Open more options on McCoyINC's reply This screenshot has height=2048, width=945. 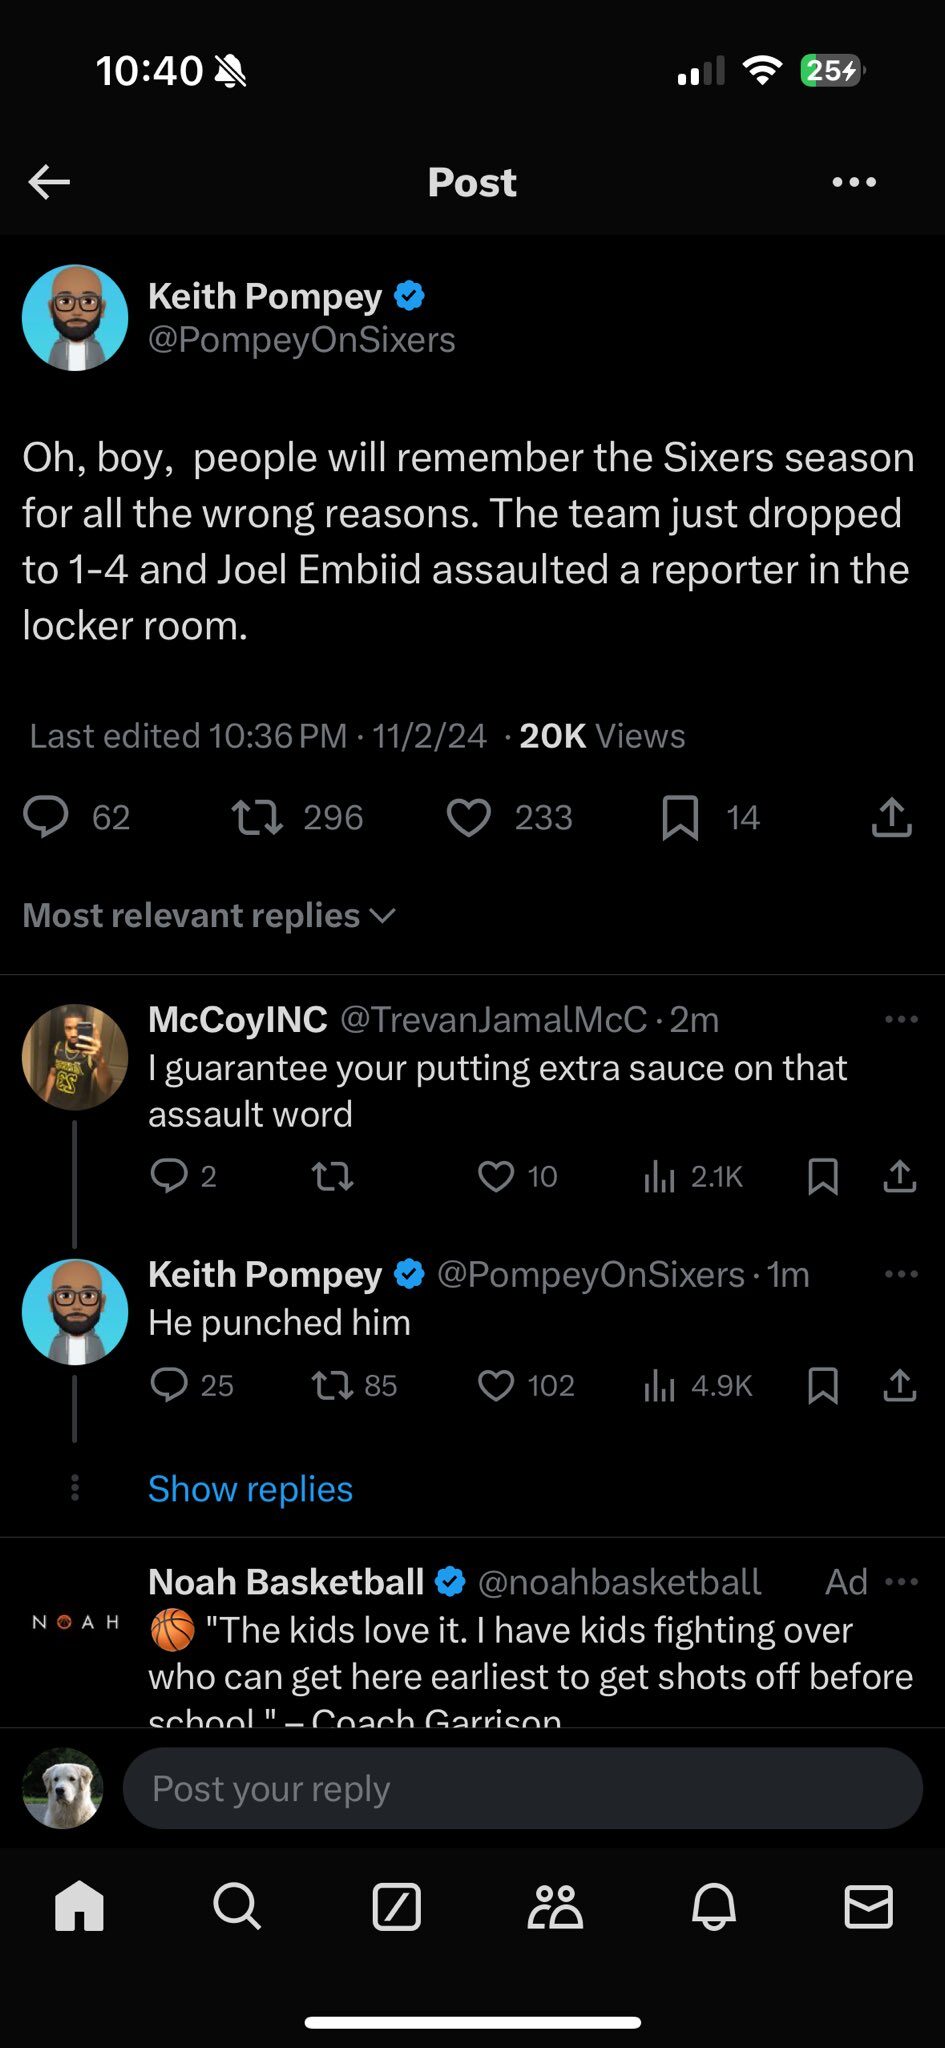coord(901,1019)
